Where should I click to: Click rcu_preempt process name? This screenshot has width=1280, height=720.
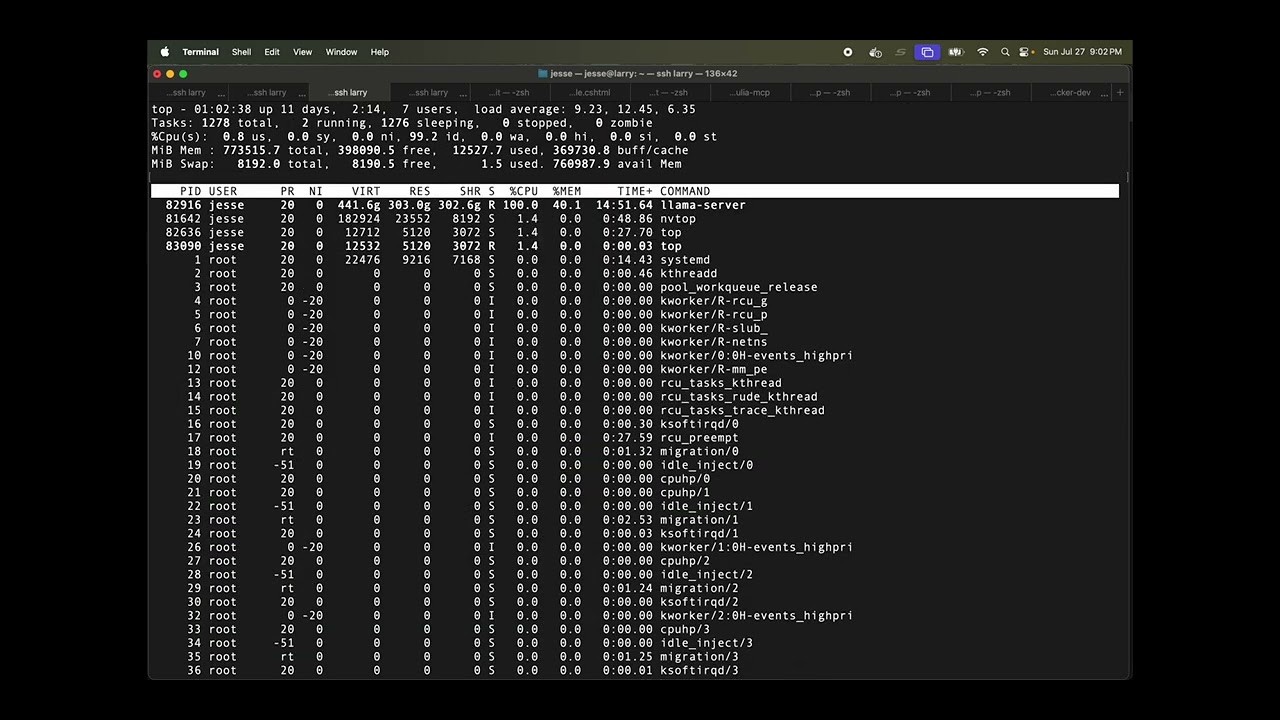699,438
